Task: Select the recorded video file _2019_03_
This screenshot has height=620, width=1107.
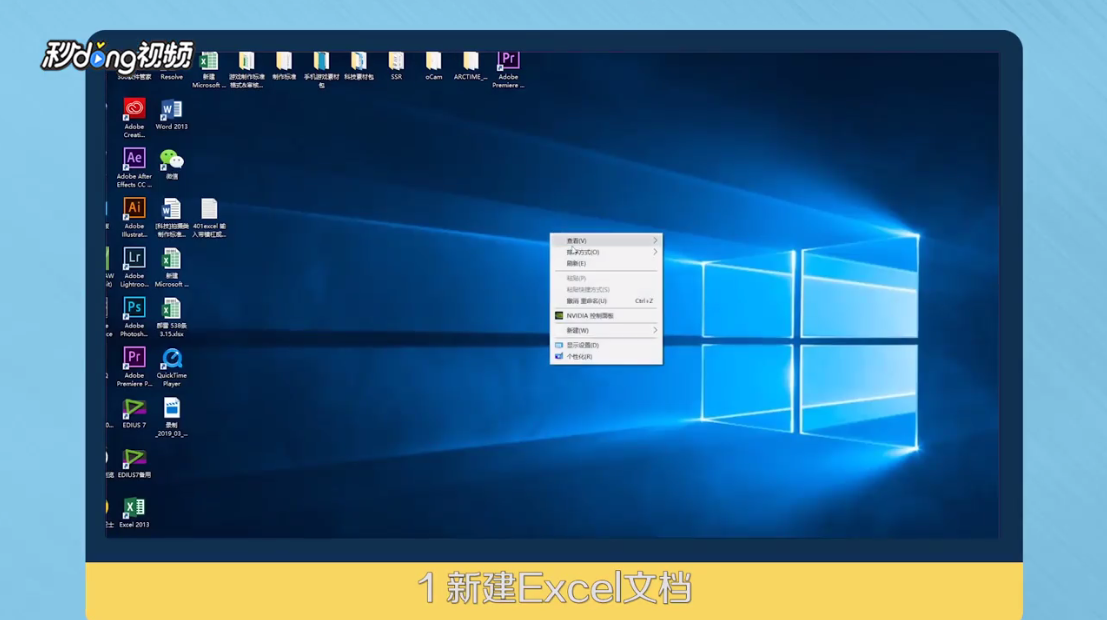Action: 172,416
